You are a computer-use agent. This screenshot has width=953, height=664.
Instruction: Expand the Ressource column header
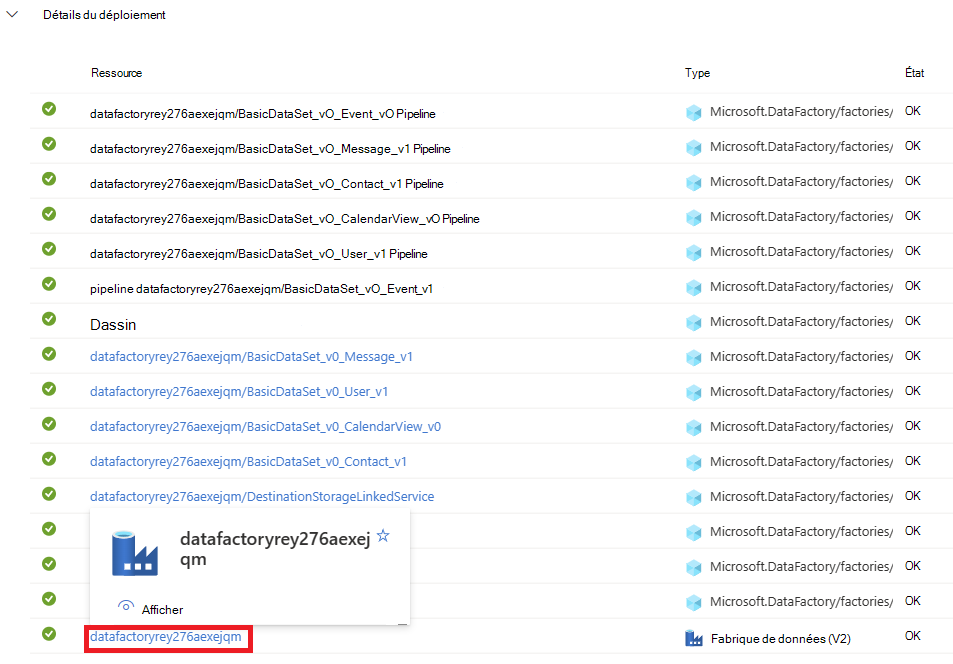point(116,73)
